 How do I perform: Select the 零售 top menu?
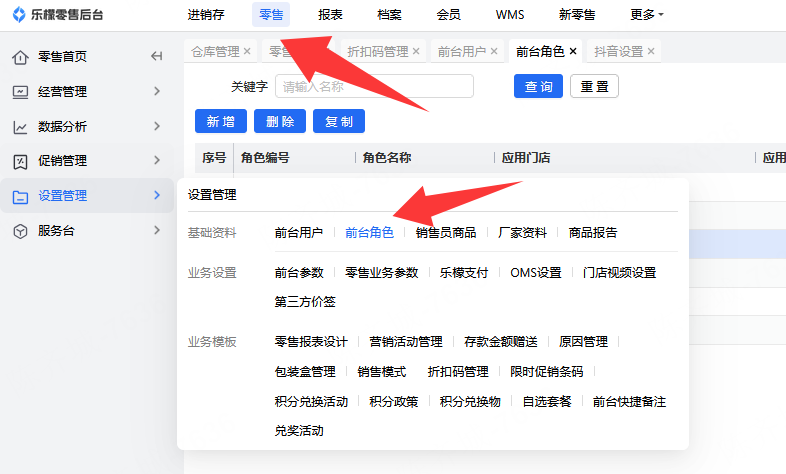point(271,15)
